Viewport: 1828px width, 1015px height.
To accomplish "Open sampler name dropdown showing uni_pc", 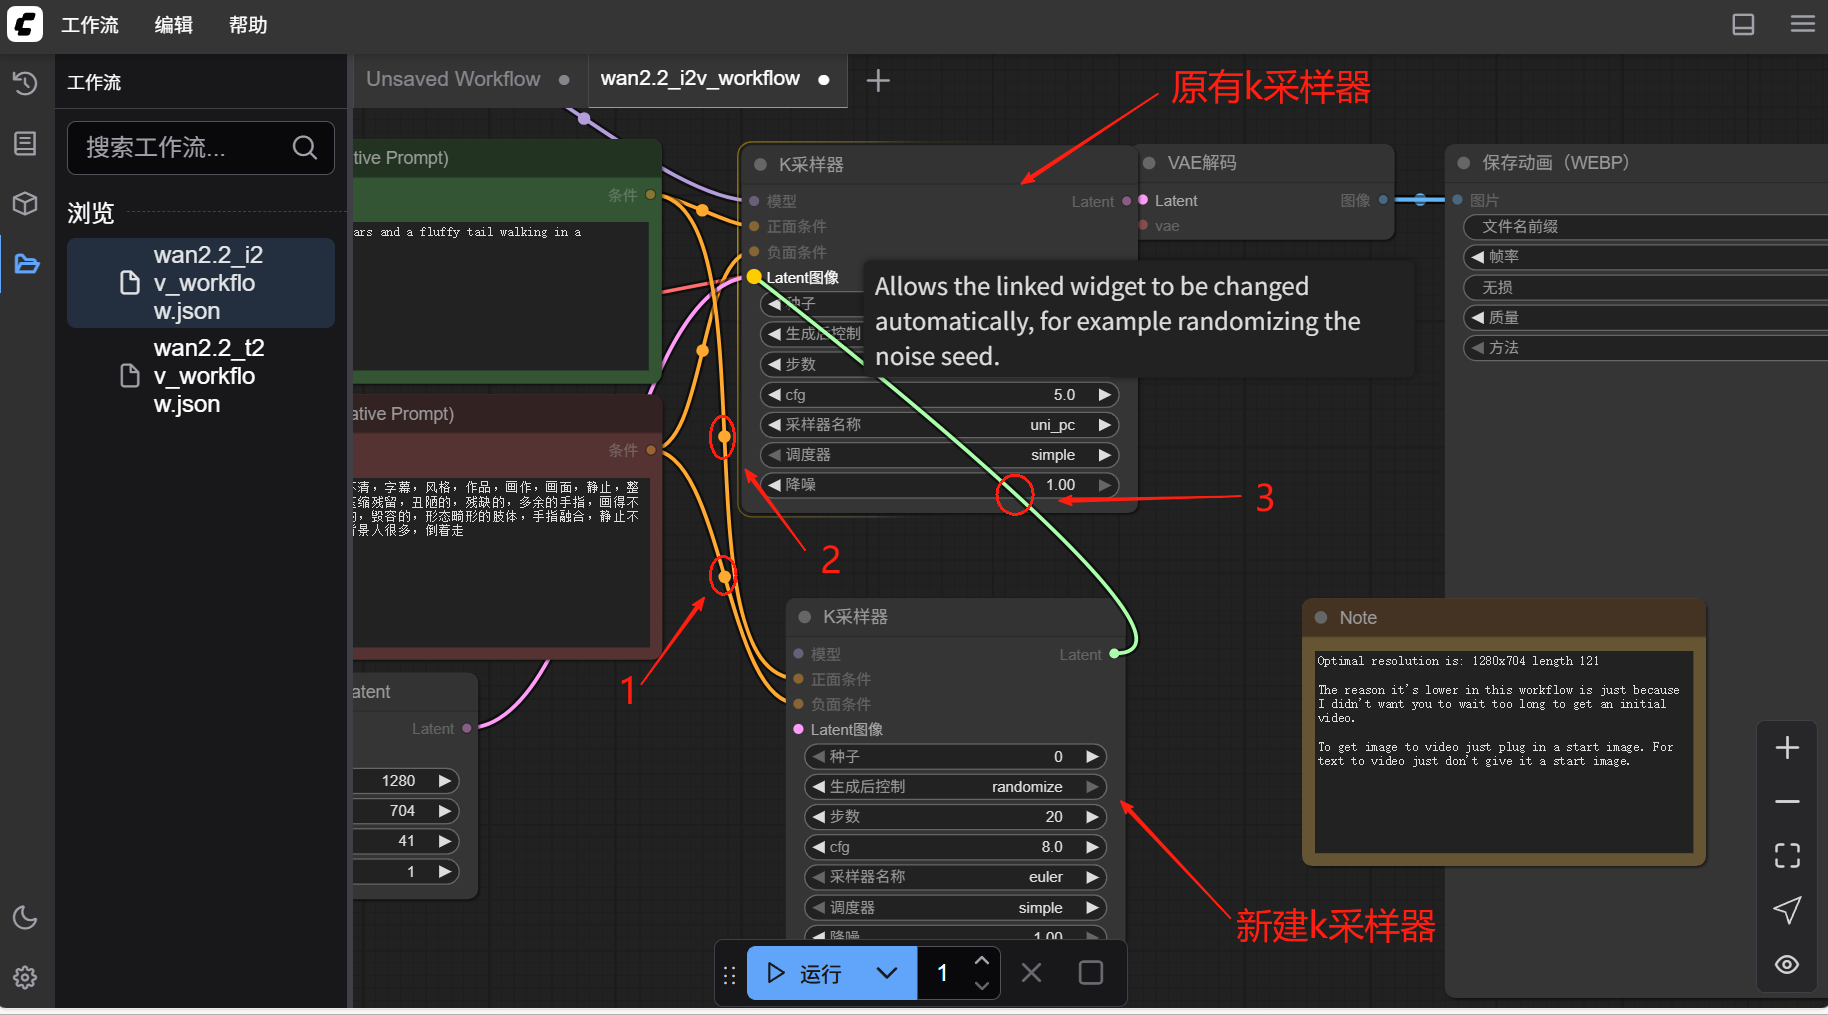I will pyautogui.click(x=938, y=425).
